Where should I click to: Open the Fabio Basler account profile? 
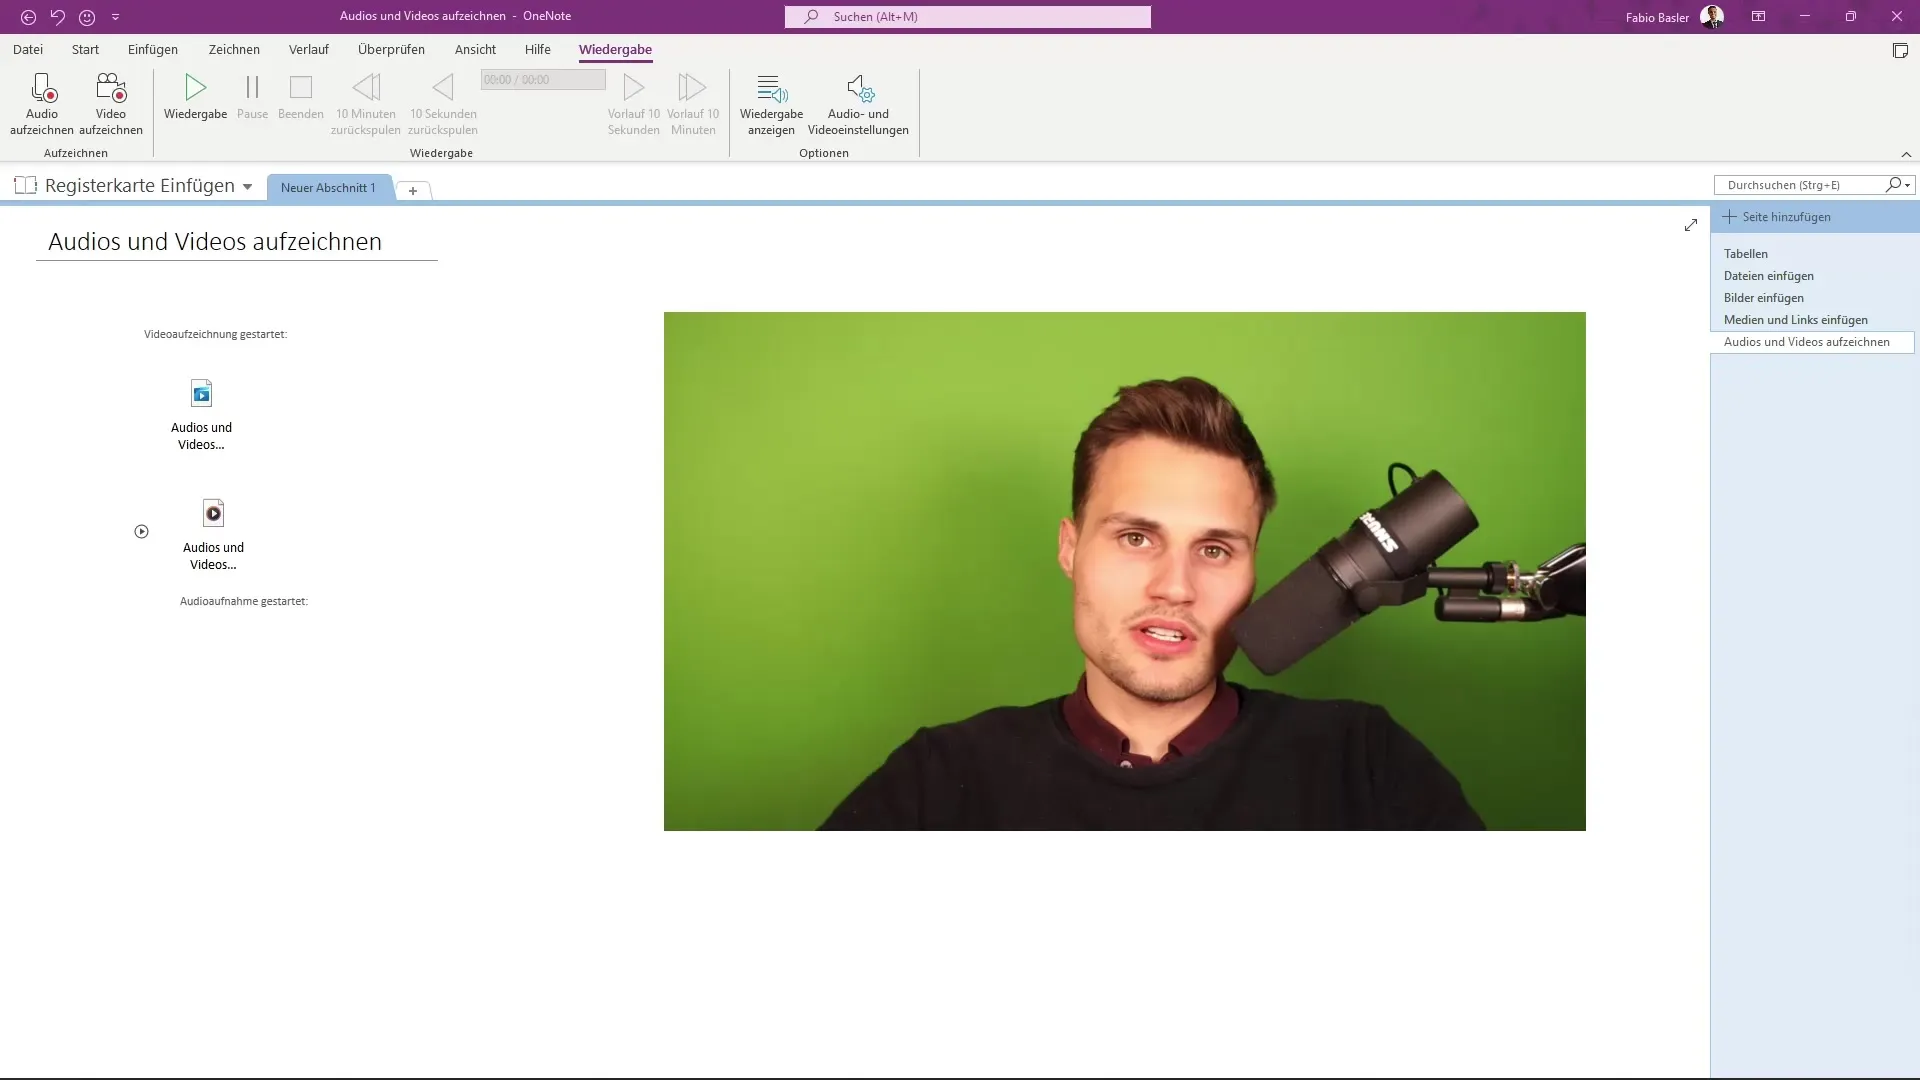click(1674, 17)
